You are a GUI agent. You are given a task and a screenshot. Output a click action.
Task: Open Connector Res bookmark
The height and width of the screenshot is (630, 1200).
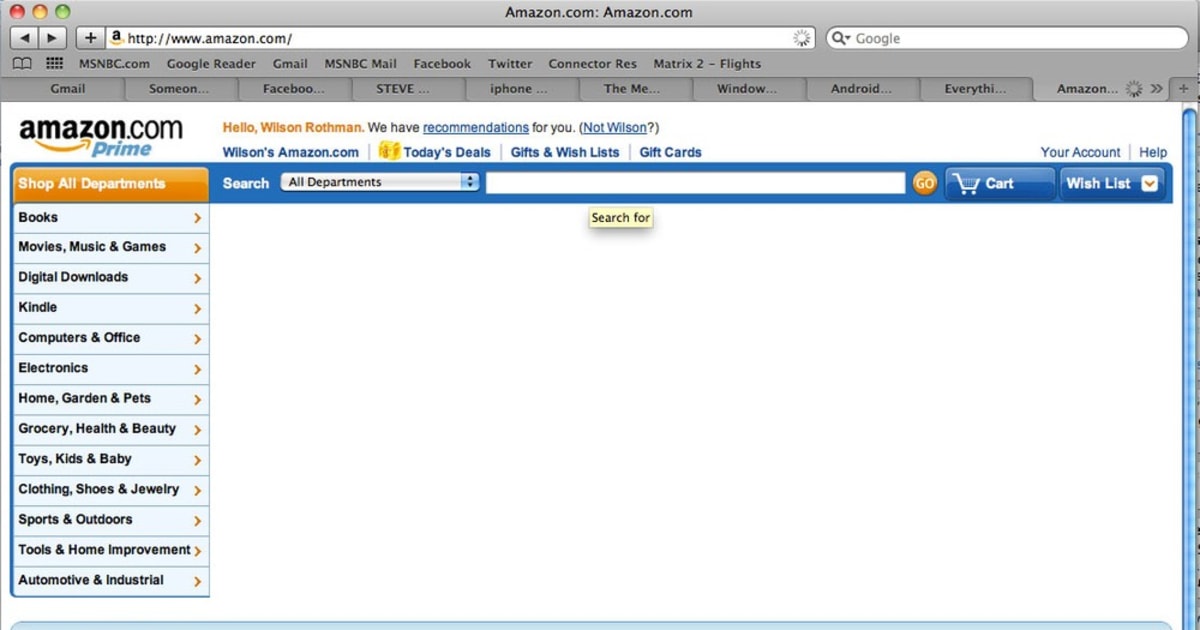click(592, 63)
